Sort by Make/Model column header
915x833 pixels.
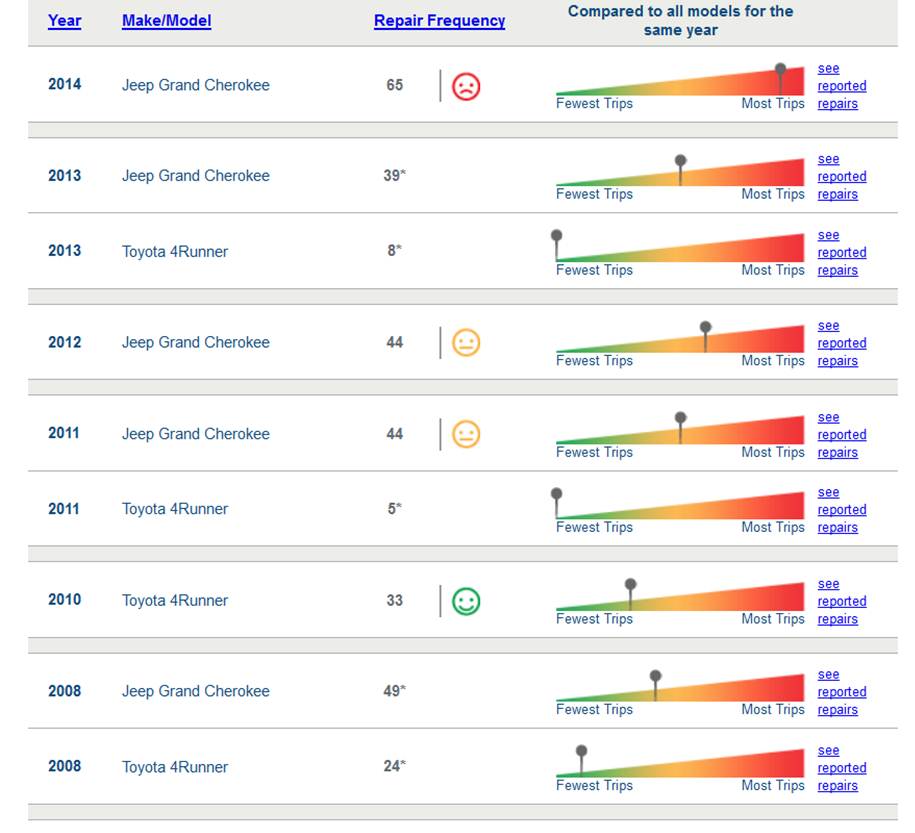(x=166, y=21)
